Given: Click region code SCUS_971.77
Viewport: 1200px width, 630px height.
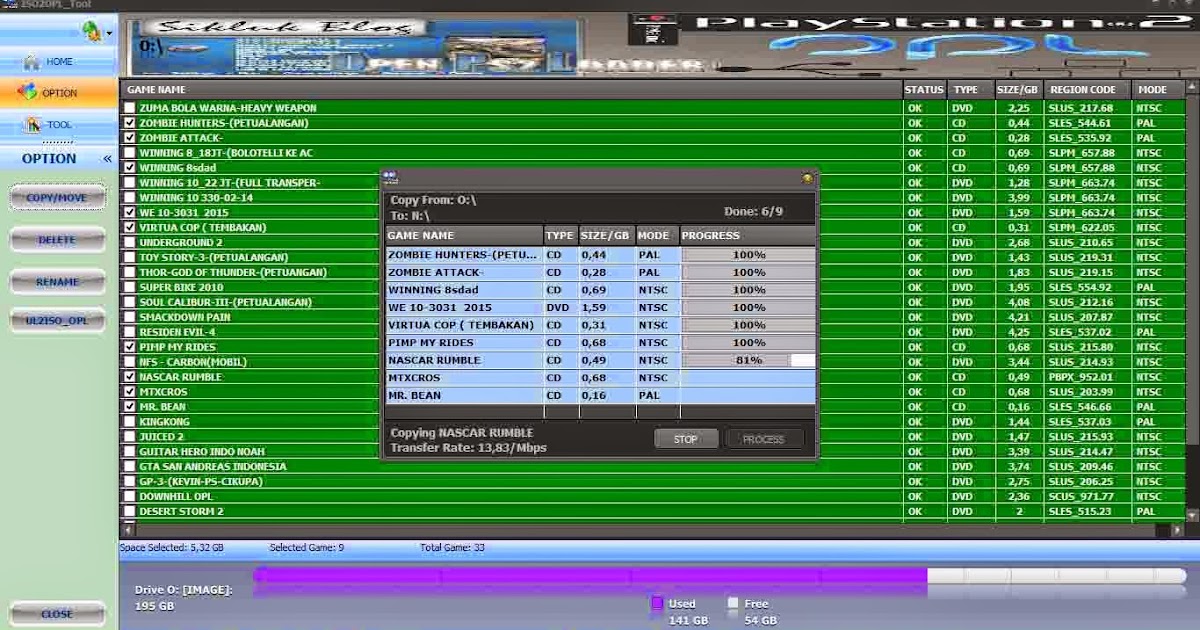Looking at the screenshot, I should tap(1081, 497).
